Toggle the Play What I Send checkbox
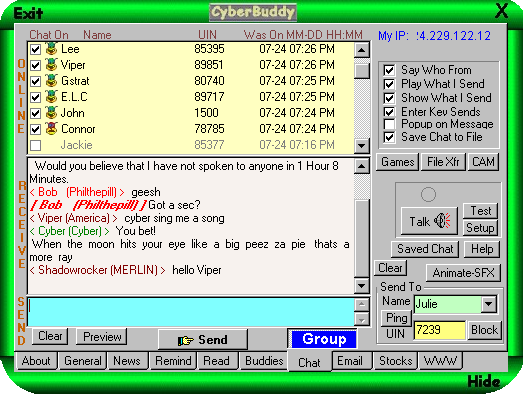523x394 pixels. click(389, 84)
